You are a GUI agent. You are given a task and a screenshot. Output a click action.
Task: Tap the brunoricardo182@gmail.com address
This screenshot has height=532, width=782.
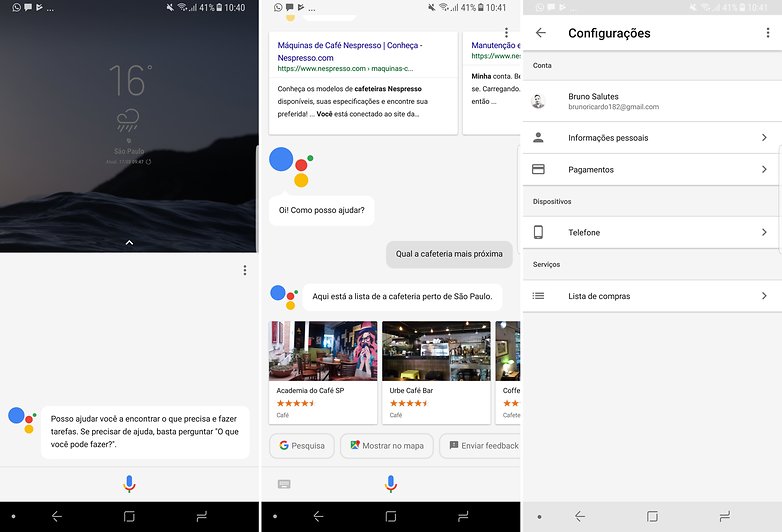point(613,107)
